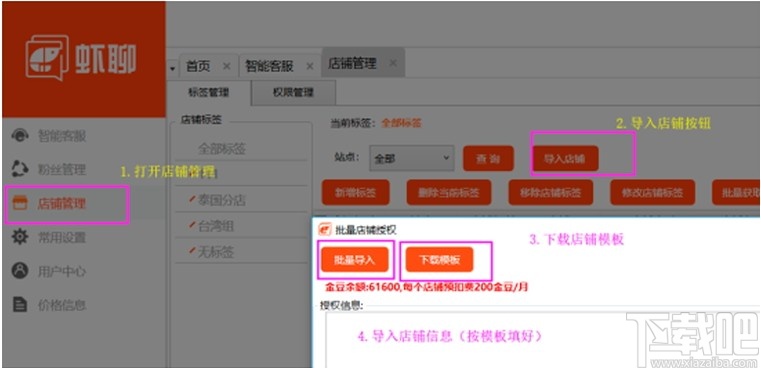This screenshot has height=368, width=761.
Task: Select the 无标签 tag
Action: (x=216, y=251)
